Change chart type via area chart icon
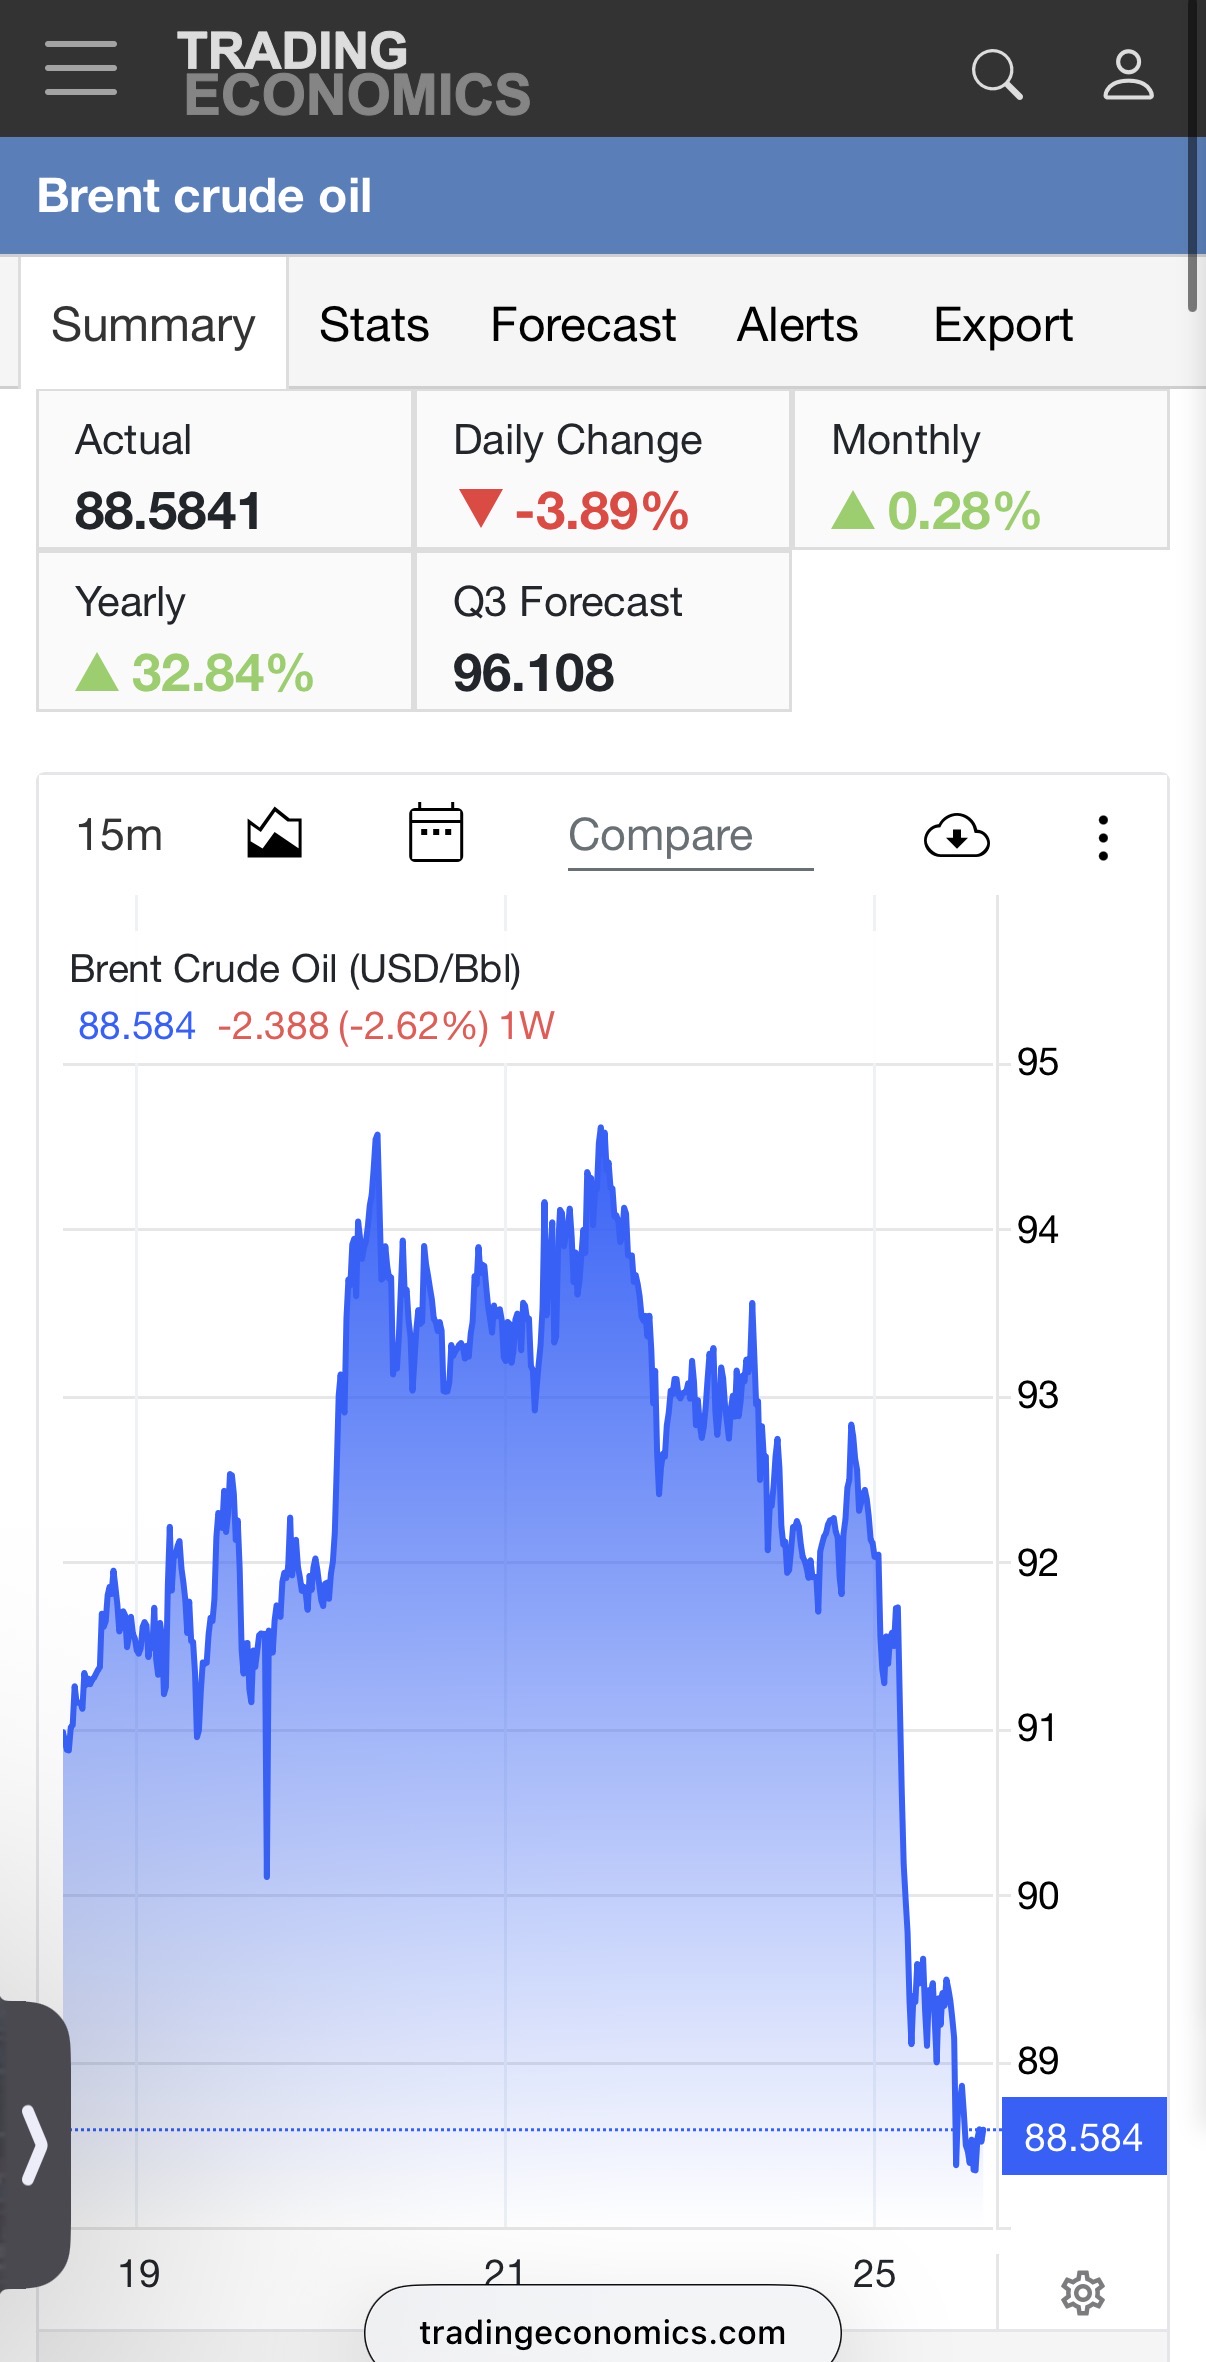Screen dimensions: 1206x2362 [x=274, y=834]
